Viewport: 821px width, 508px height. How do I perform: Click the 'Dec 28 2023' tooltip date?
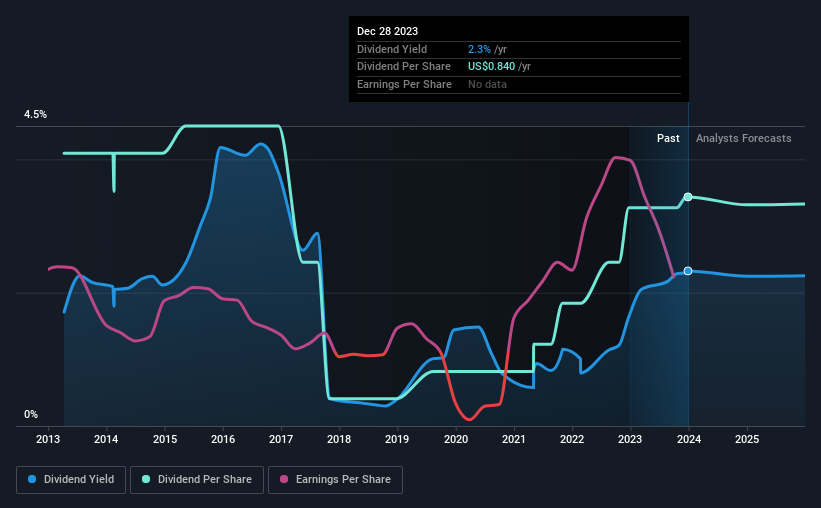click(x=387, y=31)
